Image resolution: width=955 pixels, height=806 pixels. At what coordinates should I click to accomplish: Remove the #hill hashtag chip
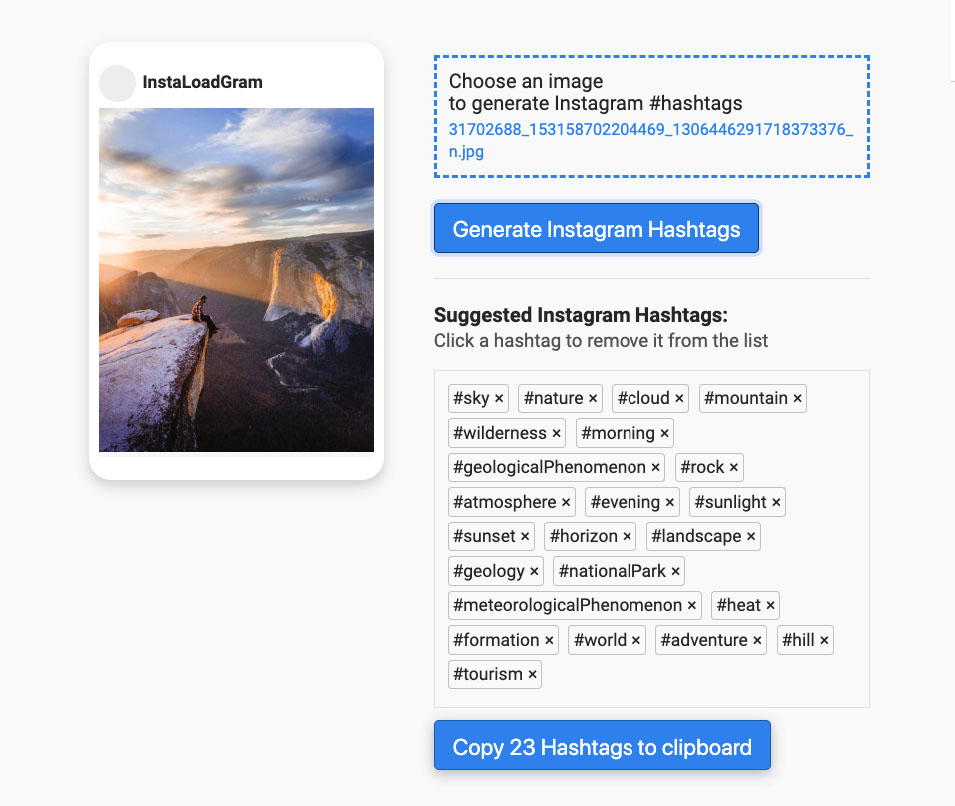point(805,640)
